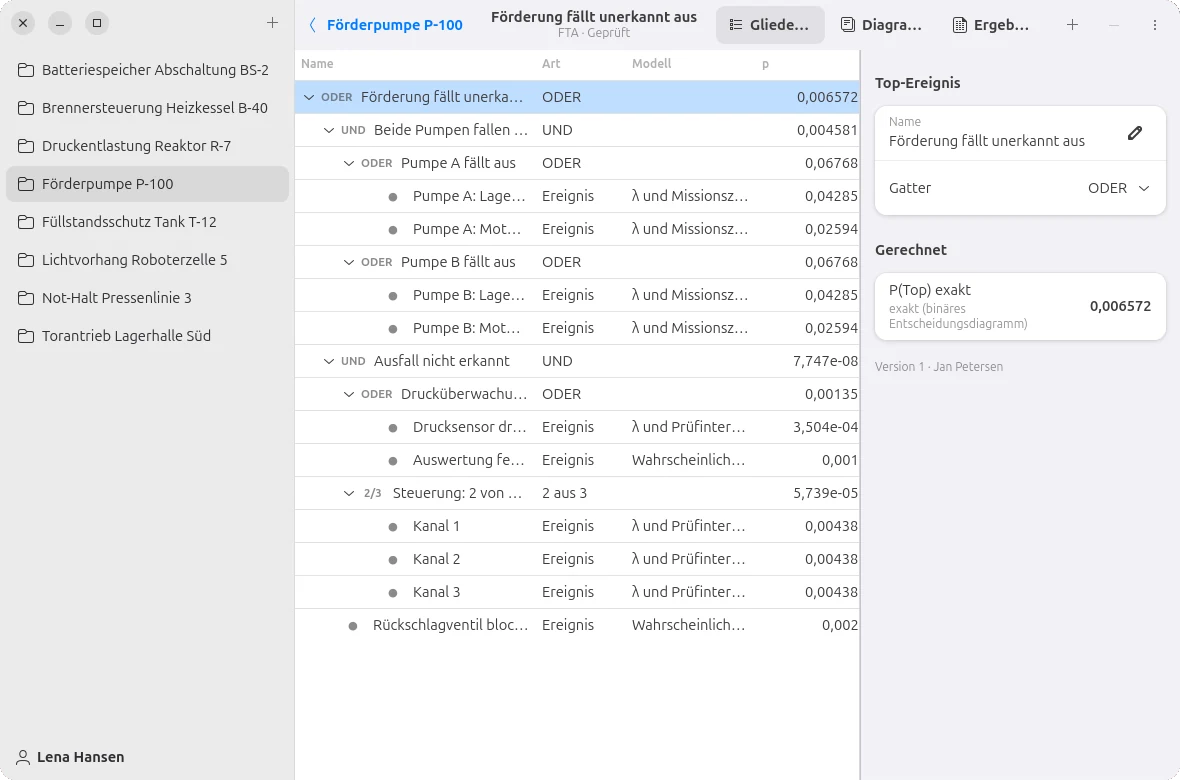Click the back chevron next to Förderpumpe P-100
The width and height of the screenshot is (1180, 780).
[312, 25]
